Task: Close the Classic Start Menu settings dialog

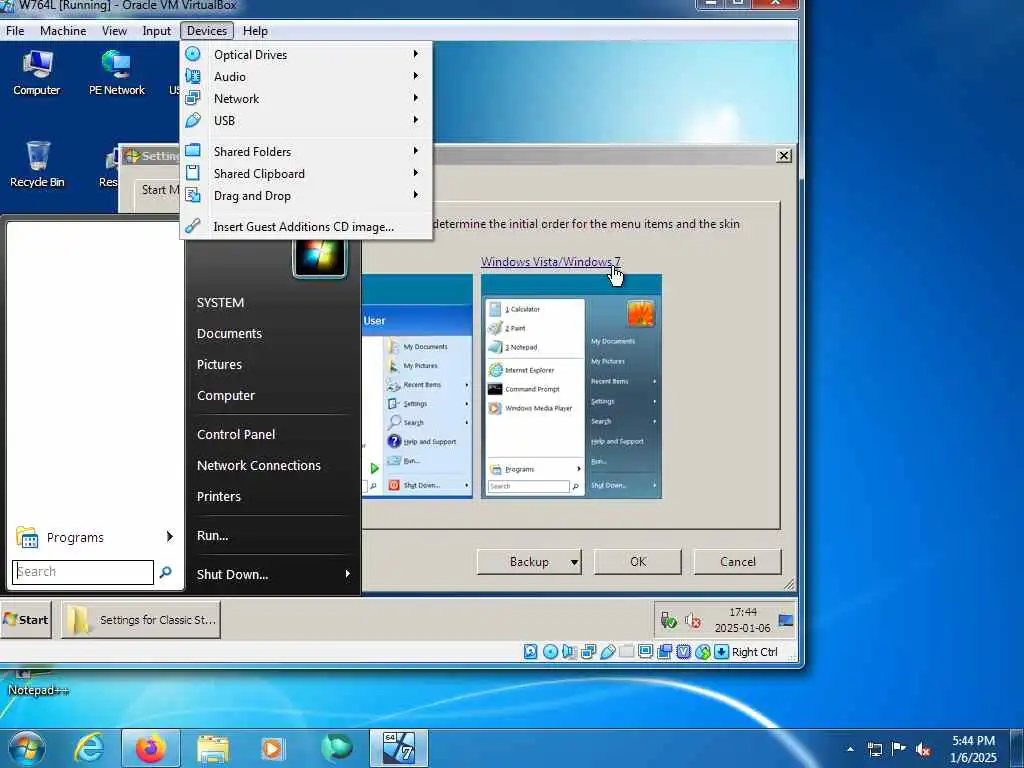Action: click(784, 155)
